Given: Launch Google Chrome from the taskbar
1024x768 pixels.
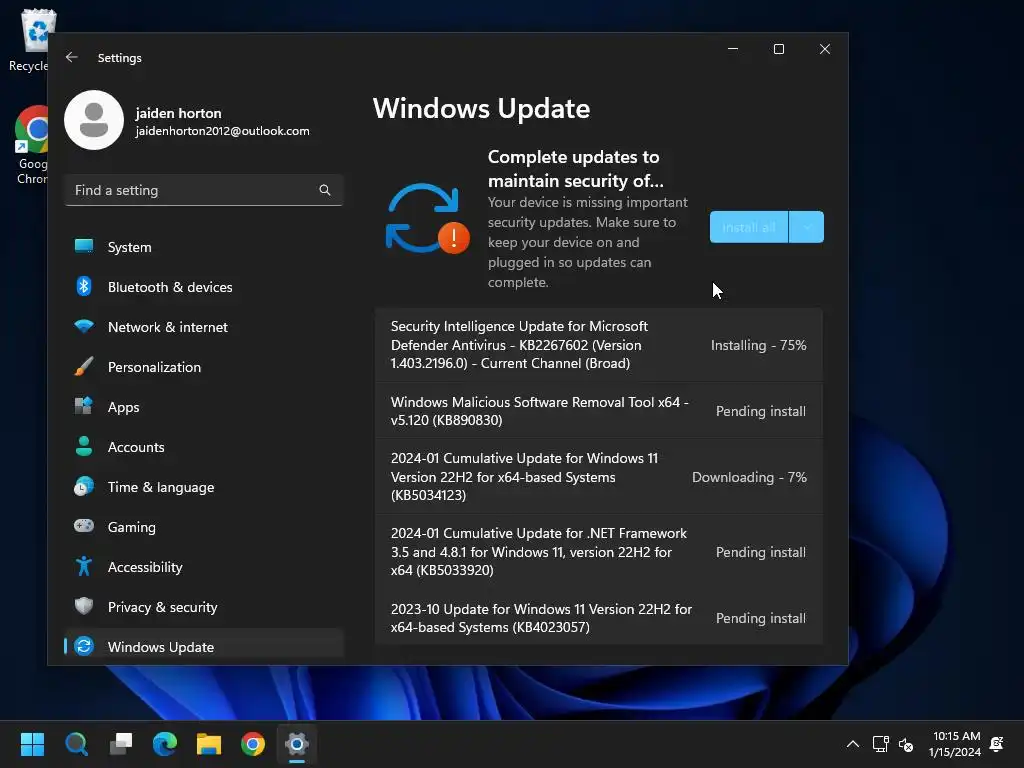Looking at the screenshot, I should 253,744.
